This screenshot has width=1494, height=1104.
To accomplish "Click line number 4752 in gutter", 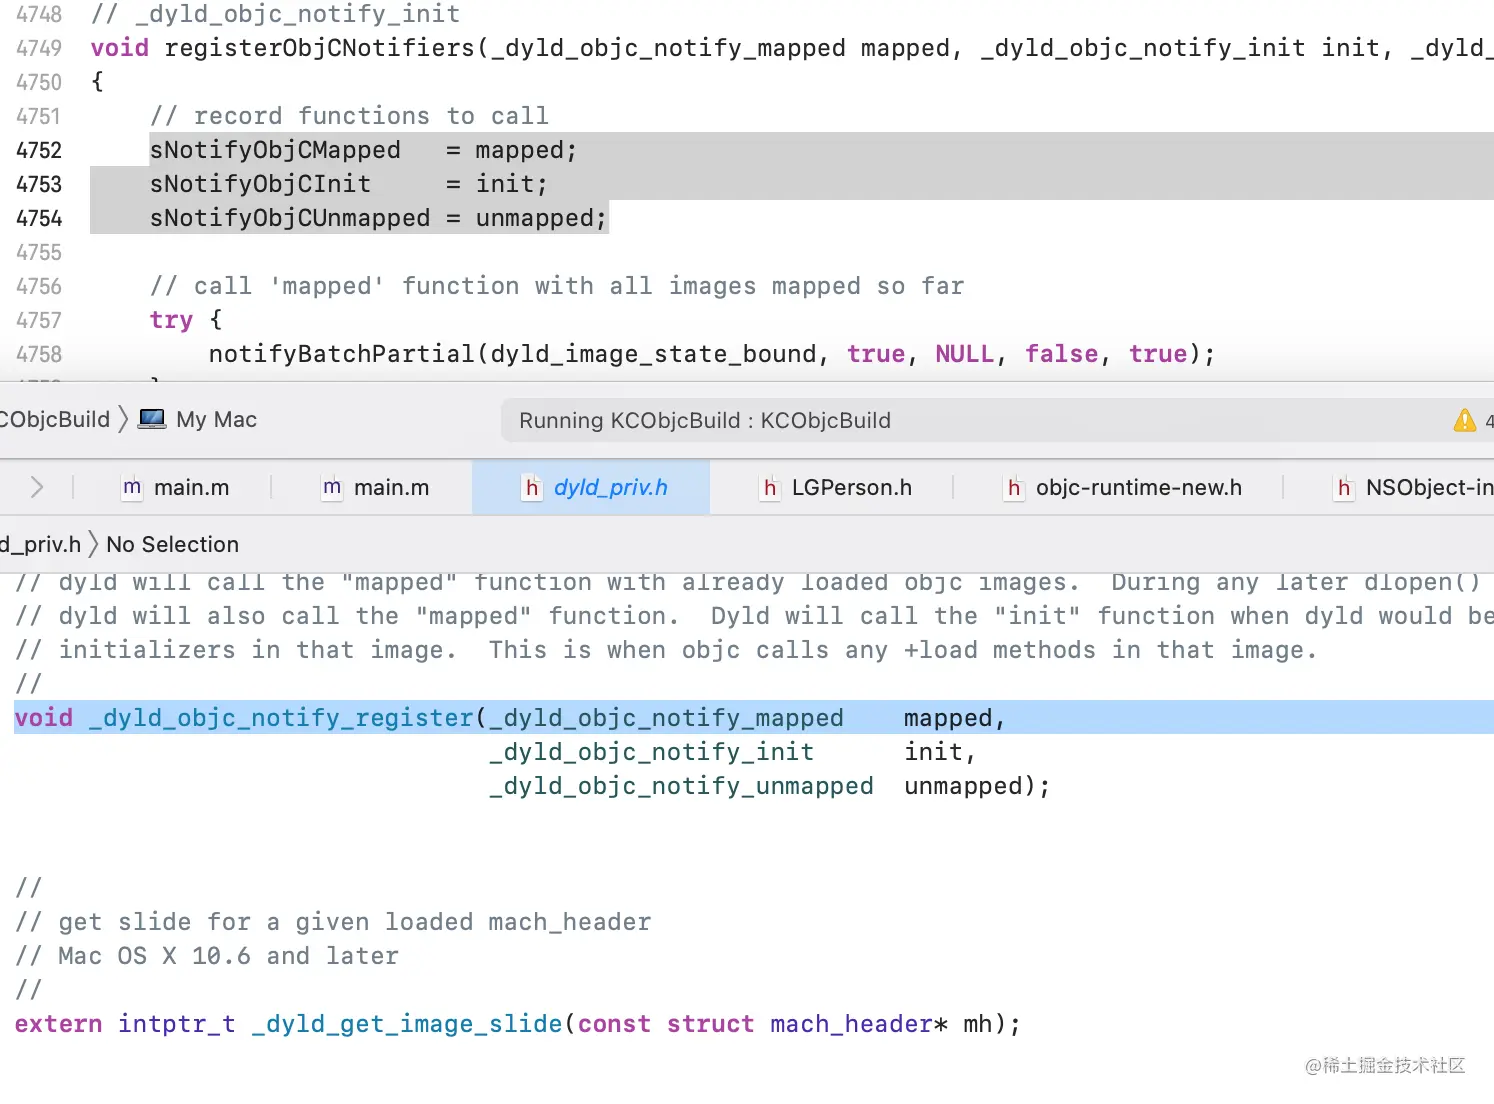I will click(39, 150).
